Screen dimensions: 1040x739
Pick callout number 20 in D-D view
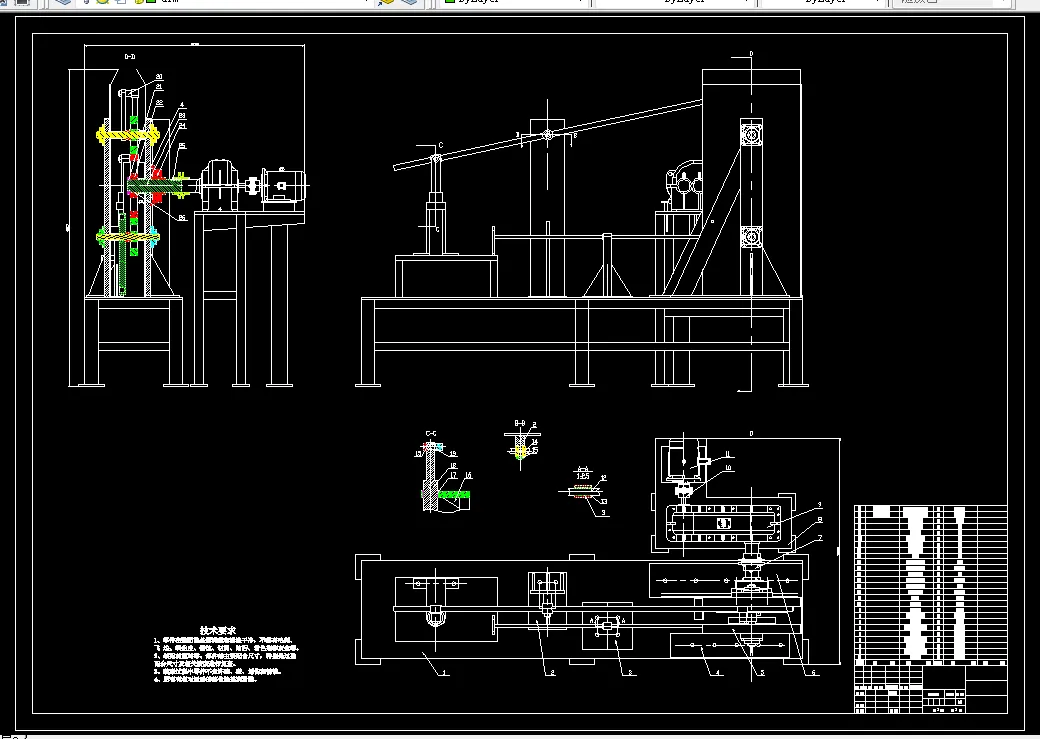click(x=159, y=77)
